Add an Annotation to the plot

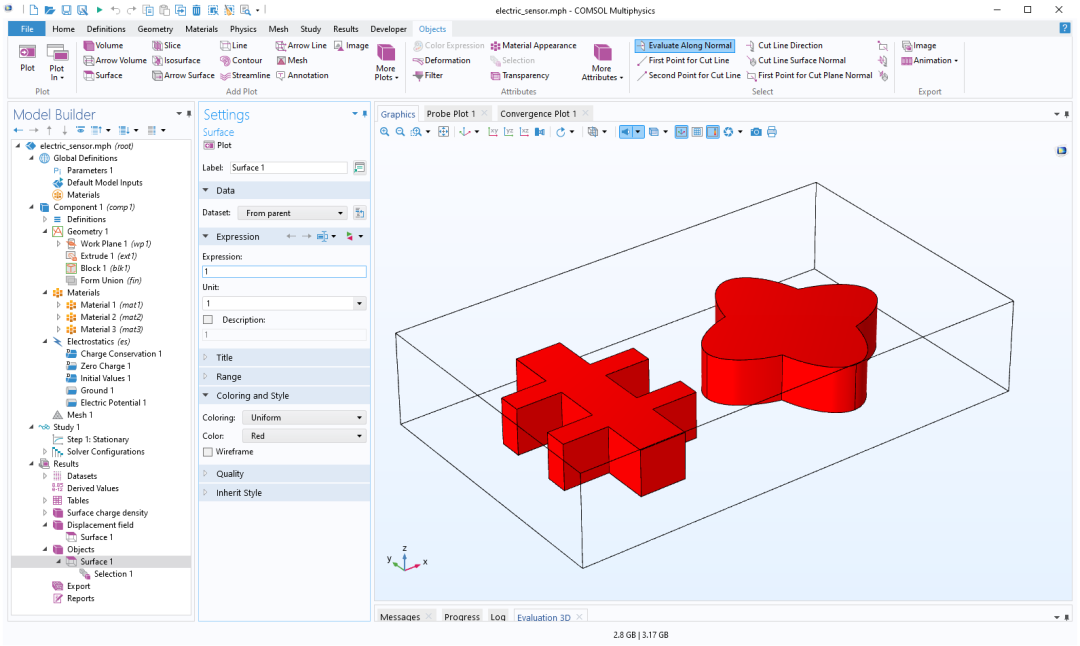pos(302,76)
